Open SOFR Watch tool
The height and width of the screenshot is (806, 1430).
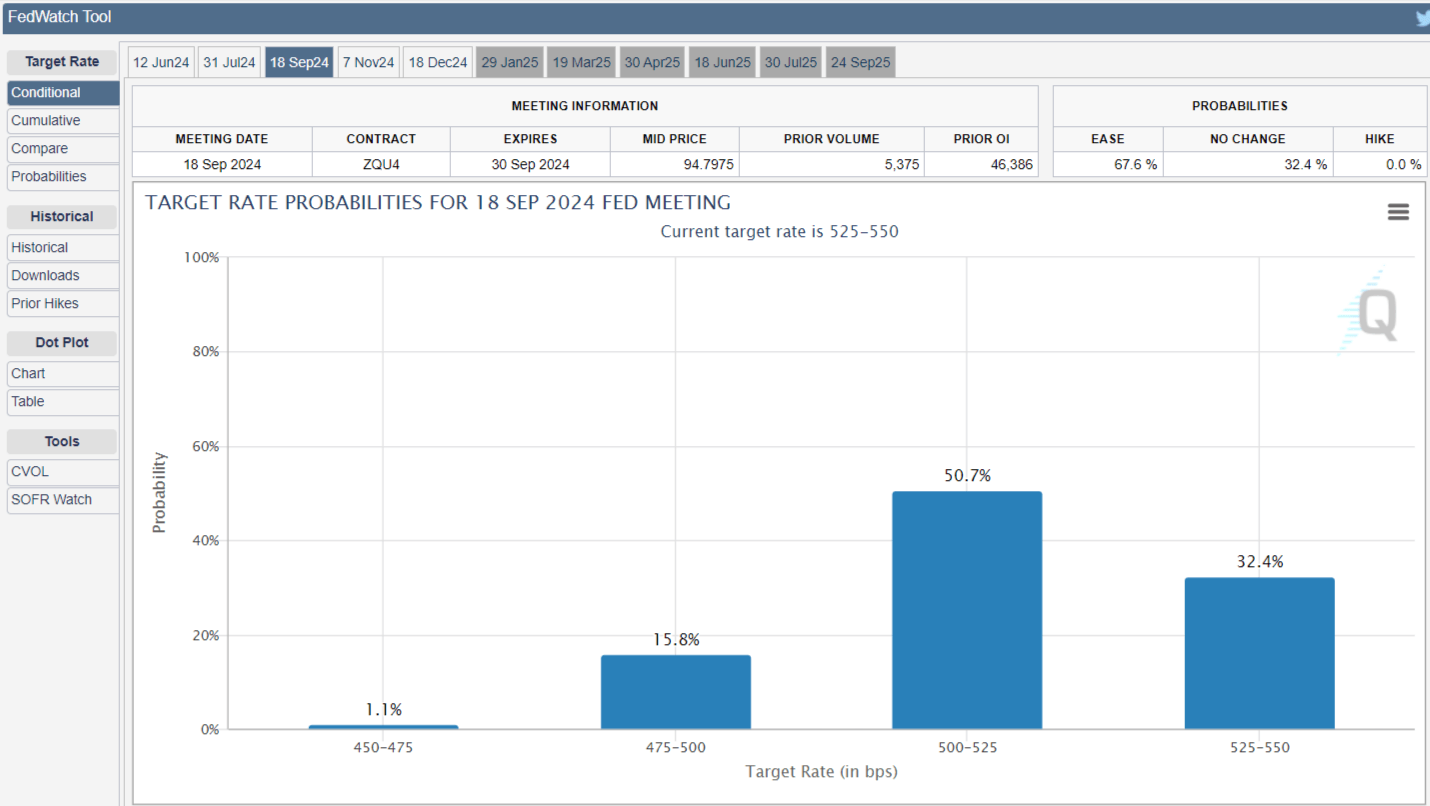(51, 499)
